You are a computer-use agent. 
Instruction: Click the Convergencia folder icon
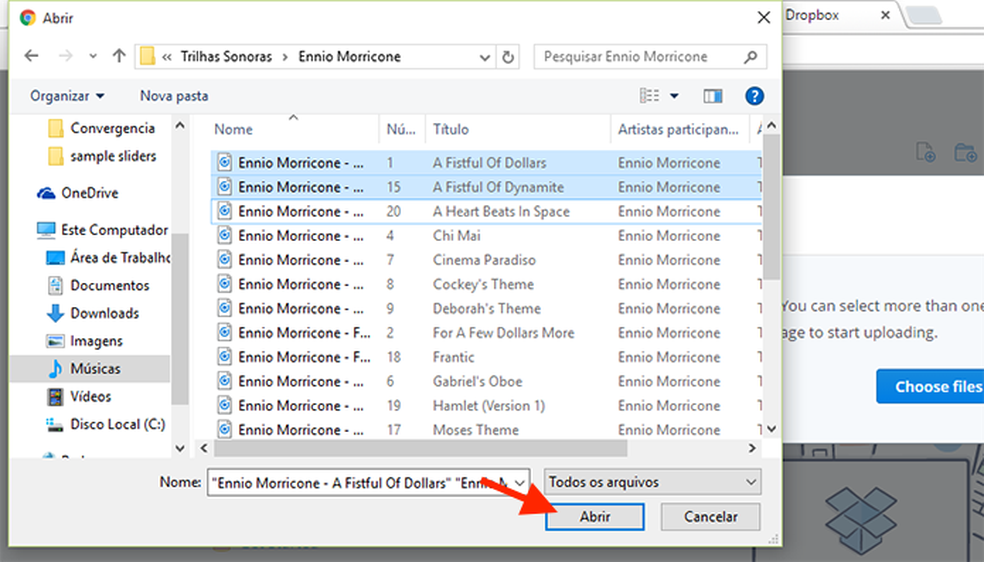[x=55, y=129]
